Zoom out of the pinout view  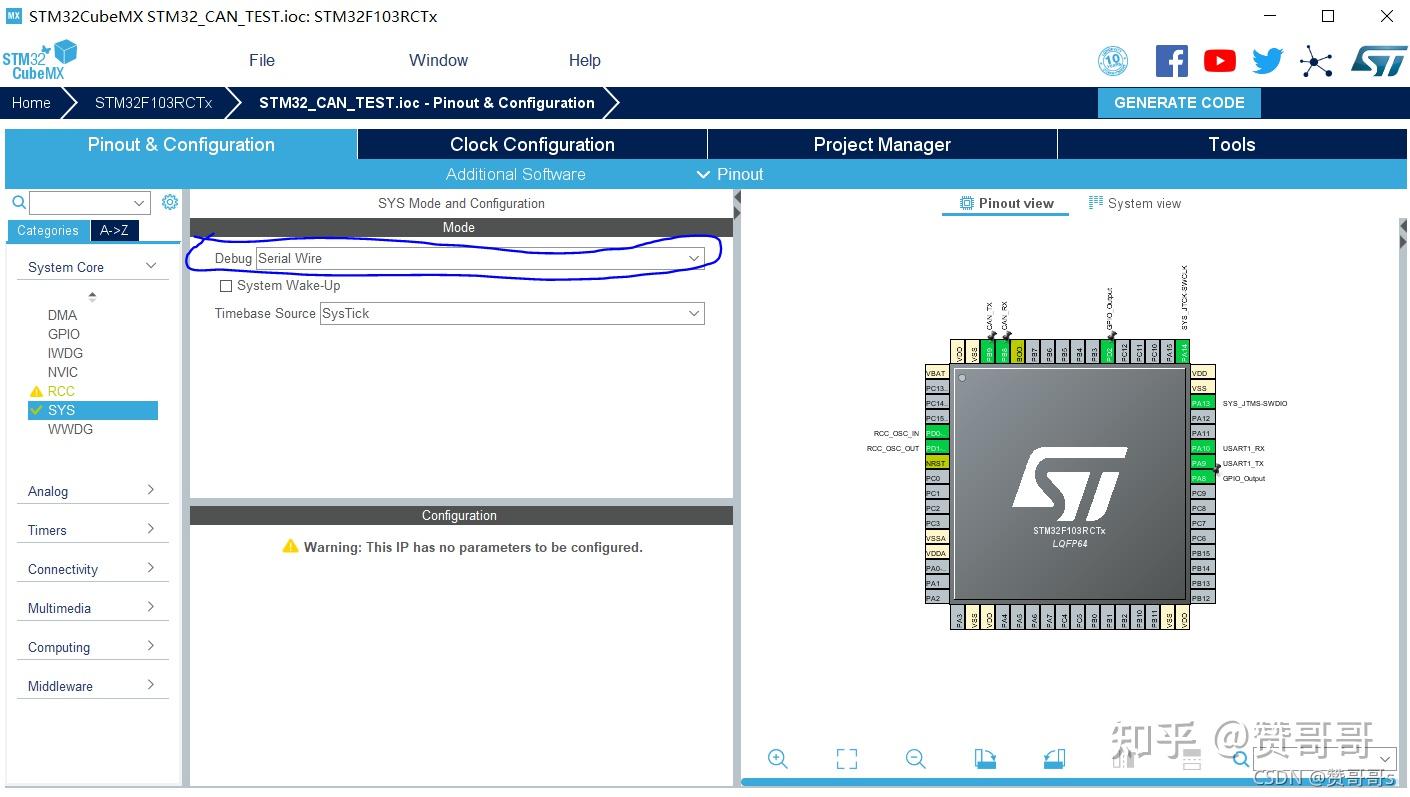[x=915, y=758]
